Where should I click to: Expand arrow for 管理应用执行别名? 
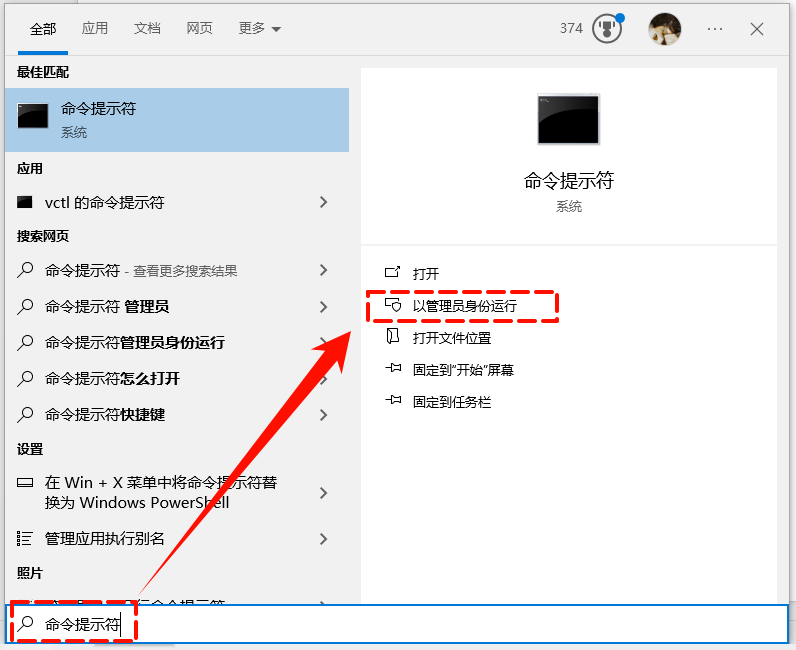point(323,539)
